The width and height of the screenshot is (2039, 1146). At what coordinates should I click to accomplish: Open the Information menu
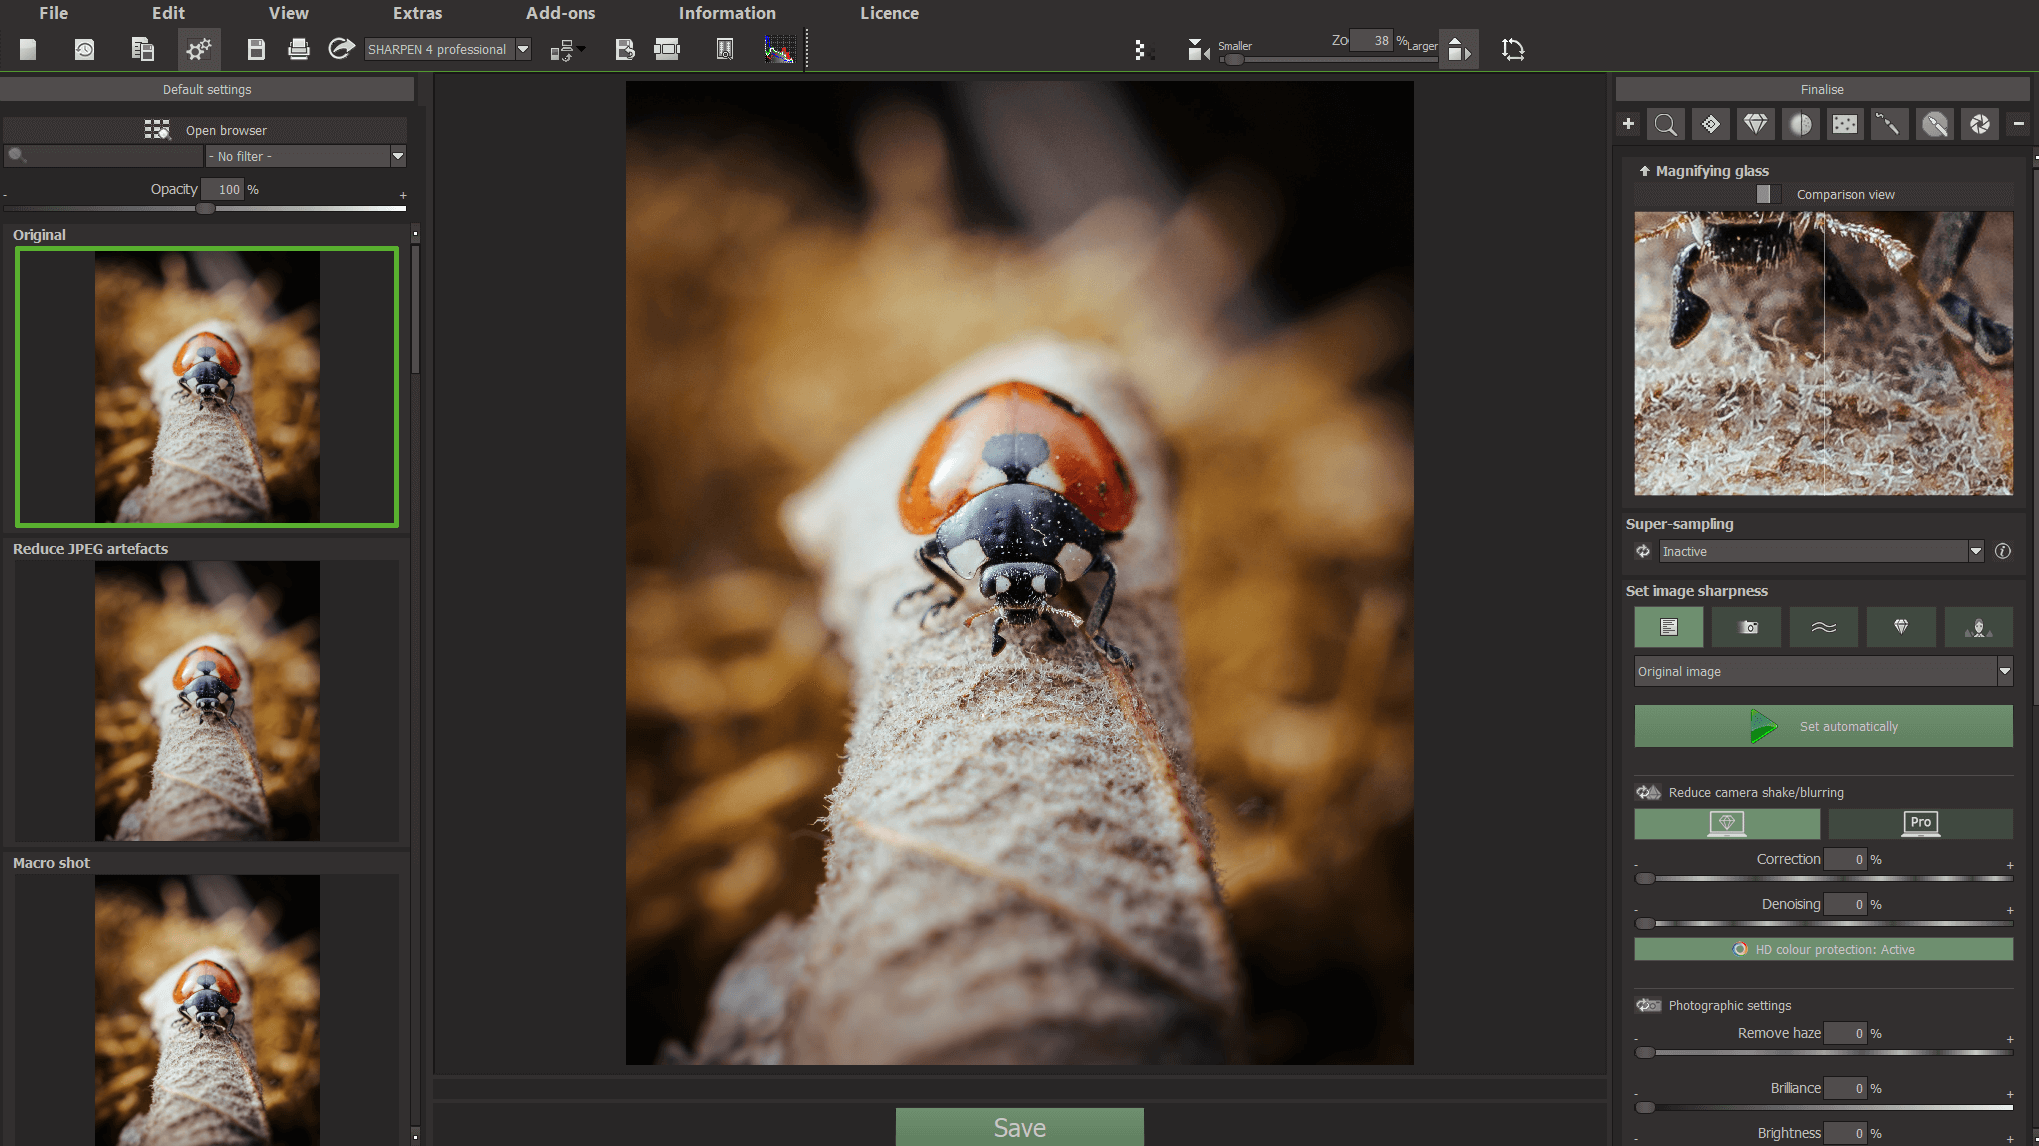[727, 13]
